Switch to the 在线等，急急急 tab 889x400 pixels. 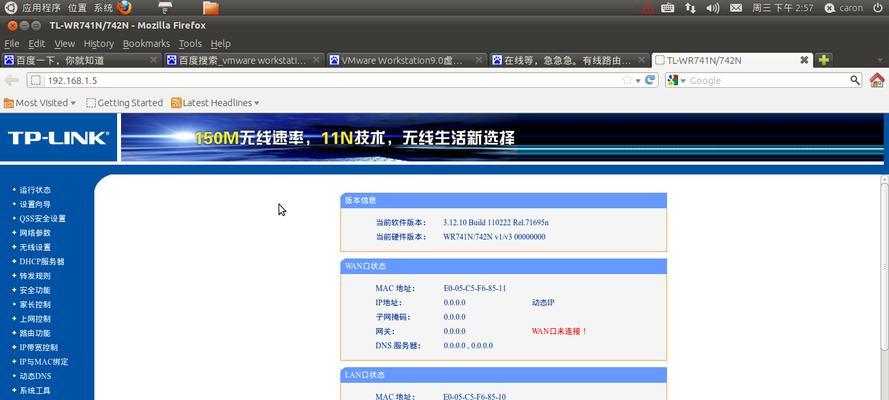[569, 59]
